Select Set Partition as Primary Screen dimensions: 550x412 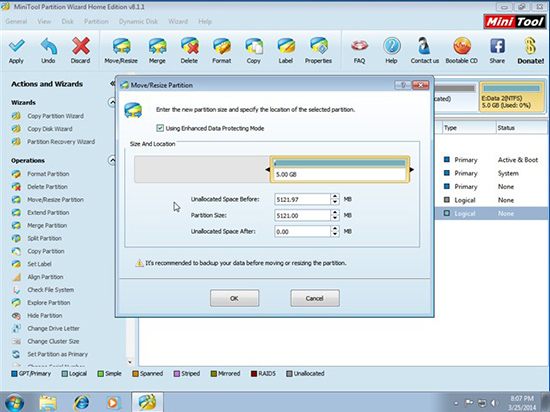(x=58, y=354)
